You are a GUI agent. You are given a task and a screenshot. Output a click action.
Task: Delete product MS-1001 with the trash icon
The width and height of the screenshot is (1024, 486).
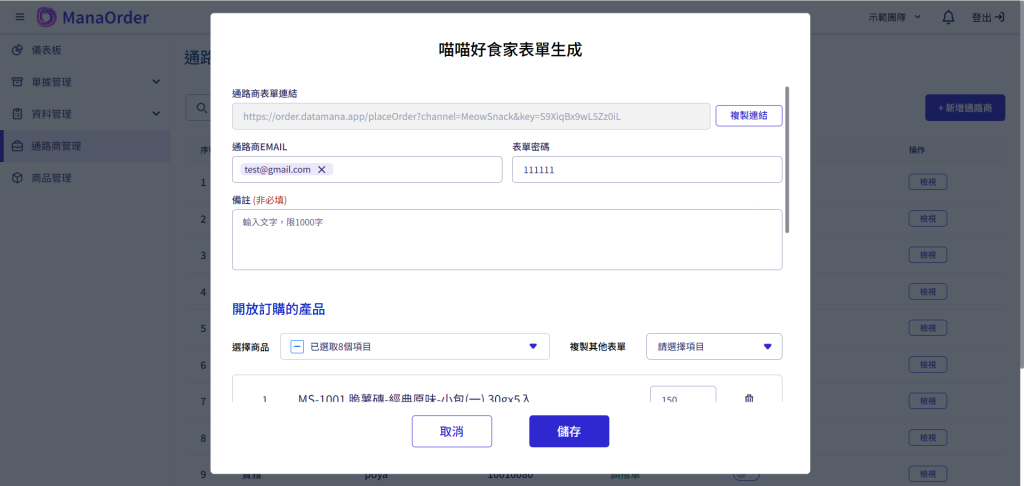(748, 399)
